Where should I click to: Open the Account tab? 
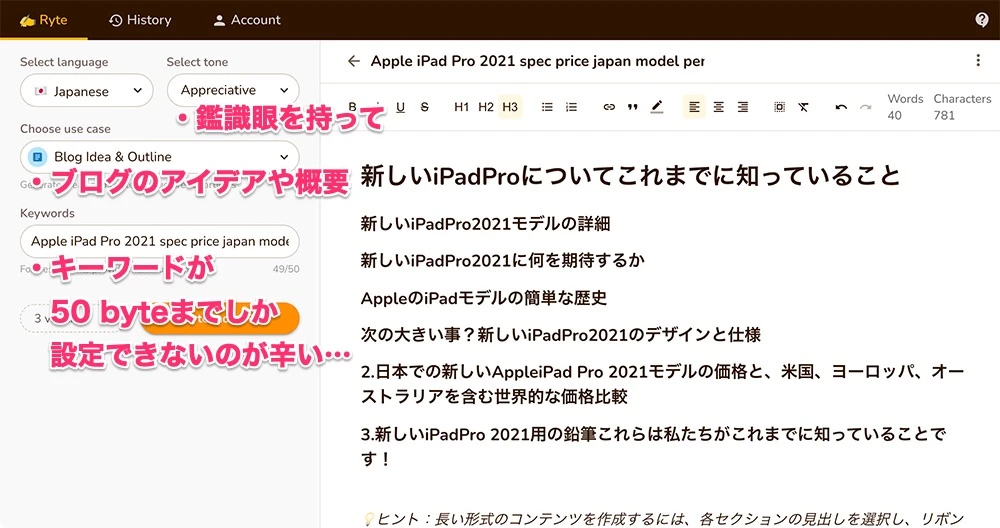(247, 20)
